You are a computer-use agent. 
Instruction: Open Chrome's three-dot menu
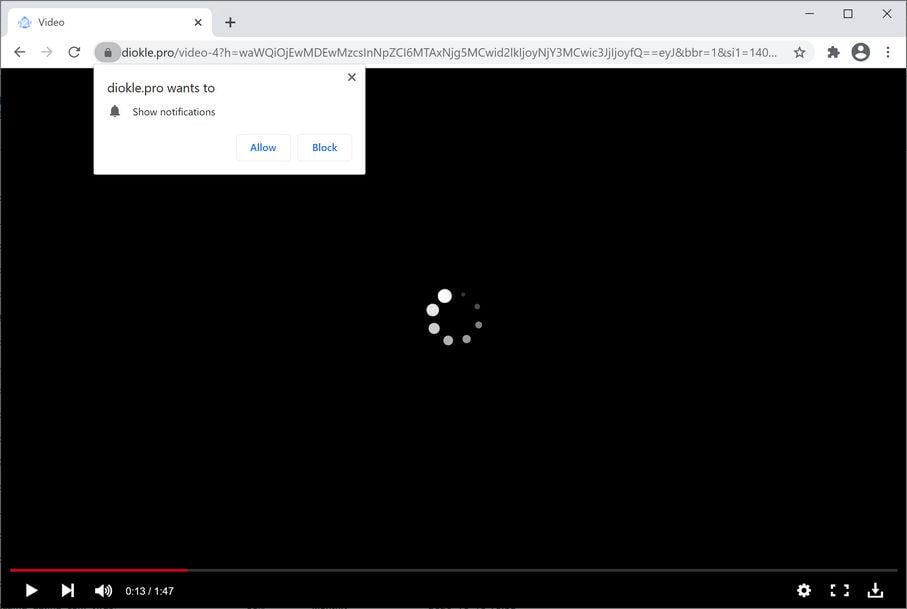point(888,51)
